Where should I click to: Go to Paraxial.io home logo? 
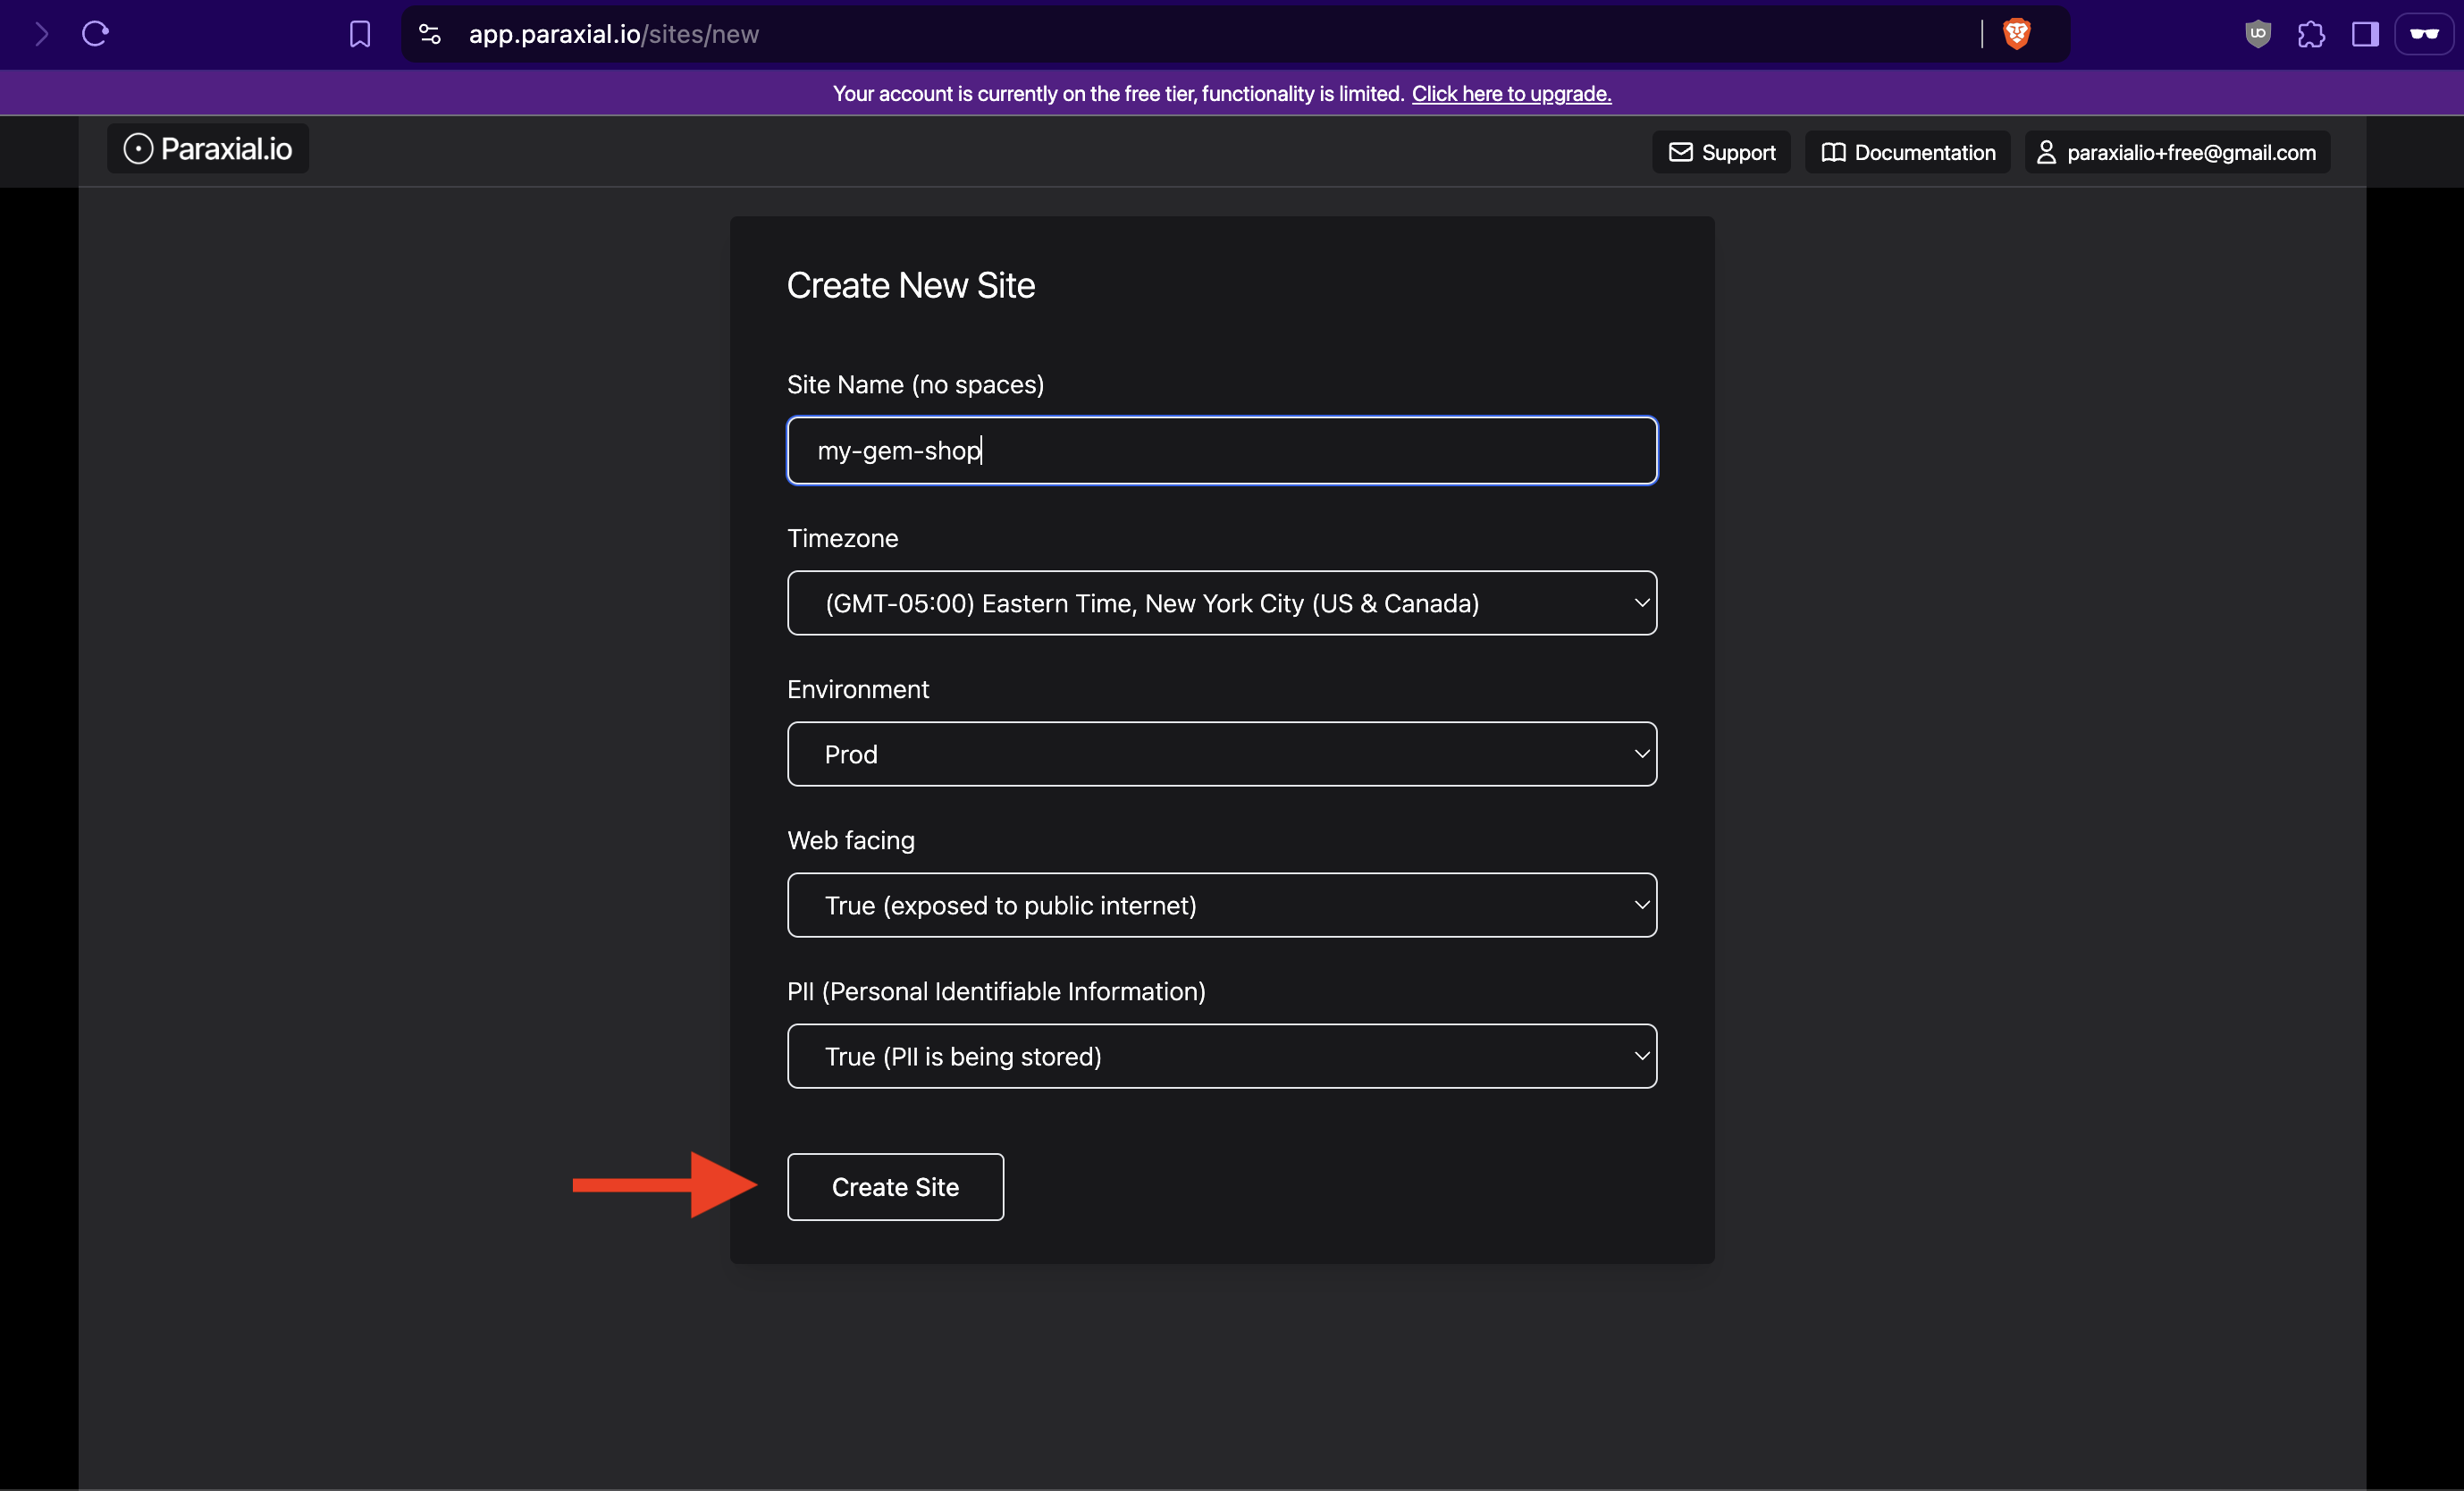pos(208,149)
